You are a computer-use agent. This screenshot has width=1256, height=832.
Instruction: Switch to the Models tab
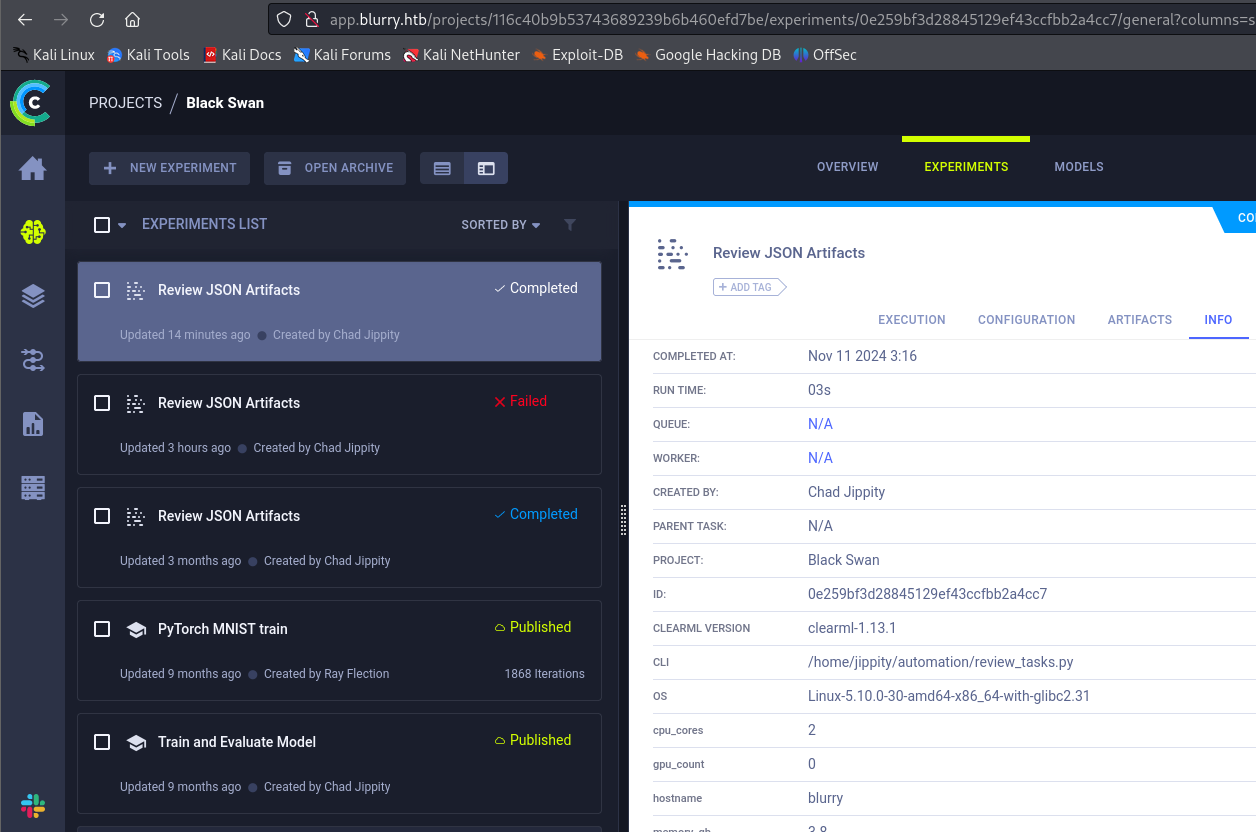[1078, 167]
